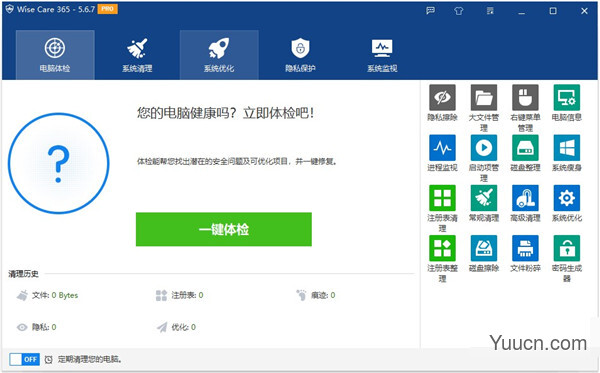Click the 文件 history icon
Image resolution: width=600 pixels, height=373 pixels.
click(22, 295)
